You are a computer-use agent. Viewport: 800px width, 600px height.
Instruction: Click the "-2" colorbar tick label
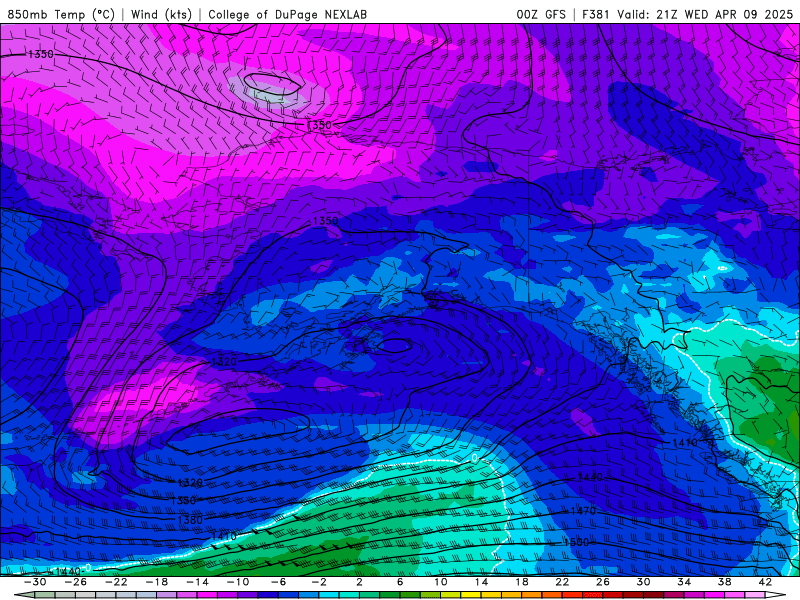point(319,582)
